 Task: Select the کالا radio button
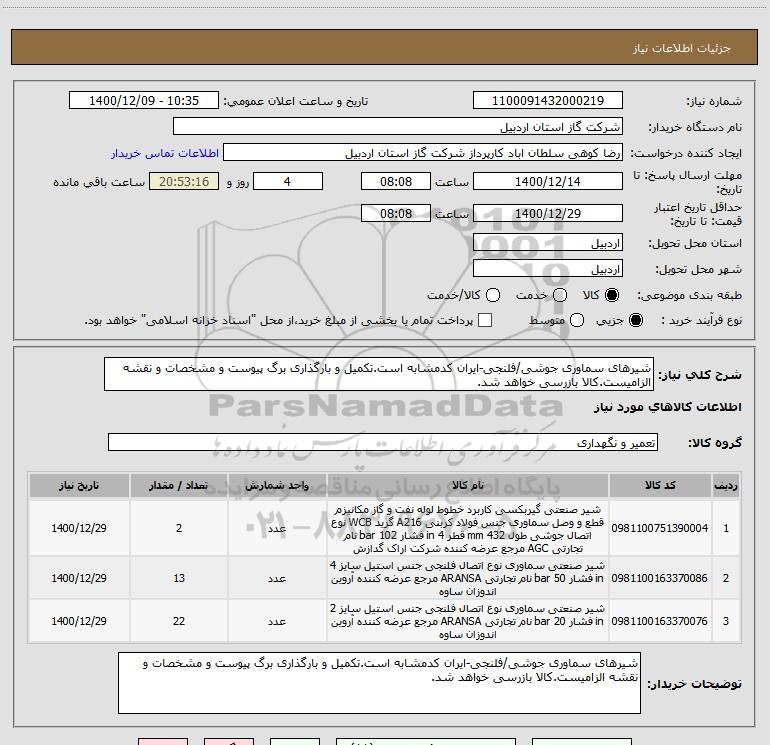(x=612, y=295)
